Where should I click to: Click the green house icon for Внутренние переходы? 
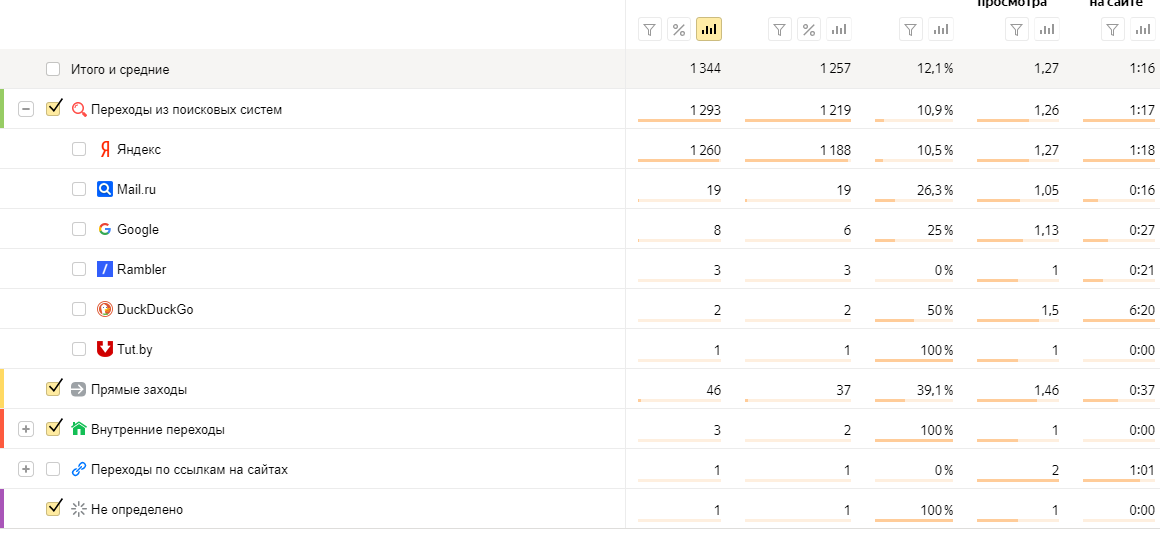(x=79, y=429)
